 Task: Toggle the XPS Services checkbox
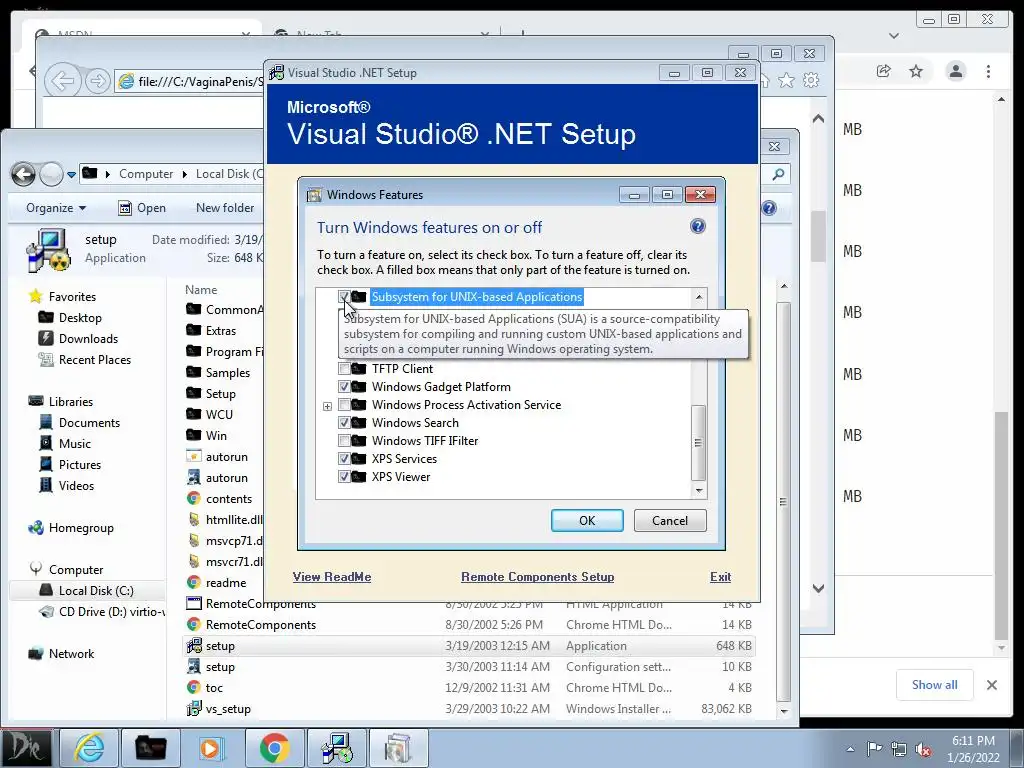[x=344, y=458]
